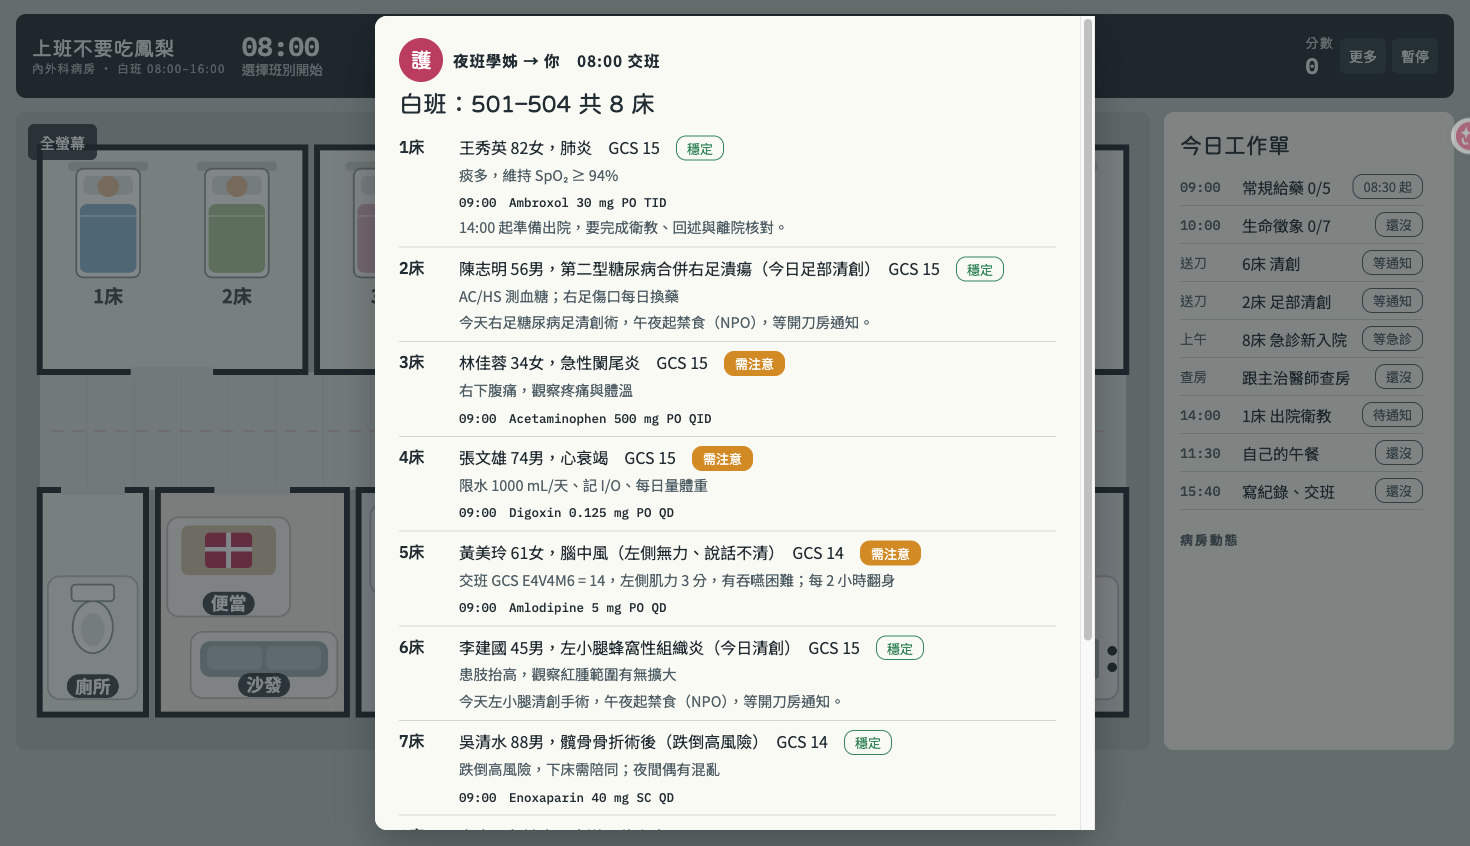Select bed 2床 on the ward map
Screen dimensions: 1470x846
tap(237, 222)
